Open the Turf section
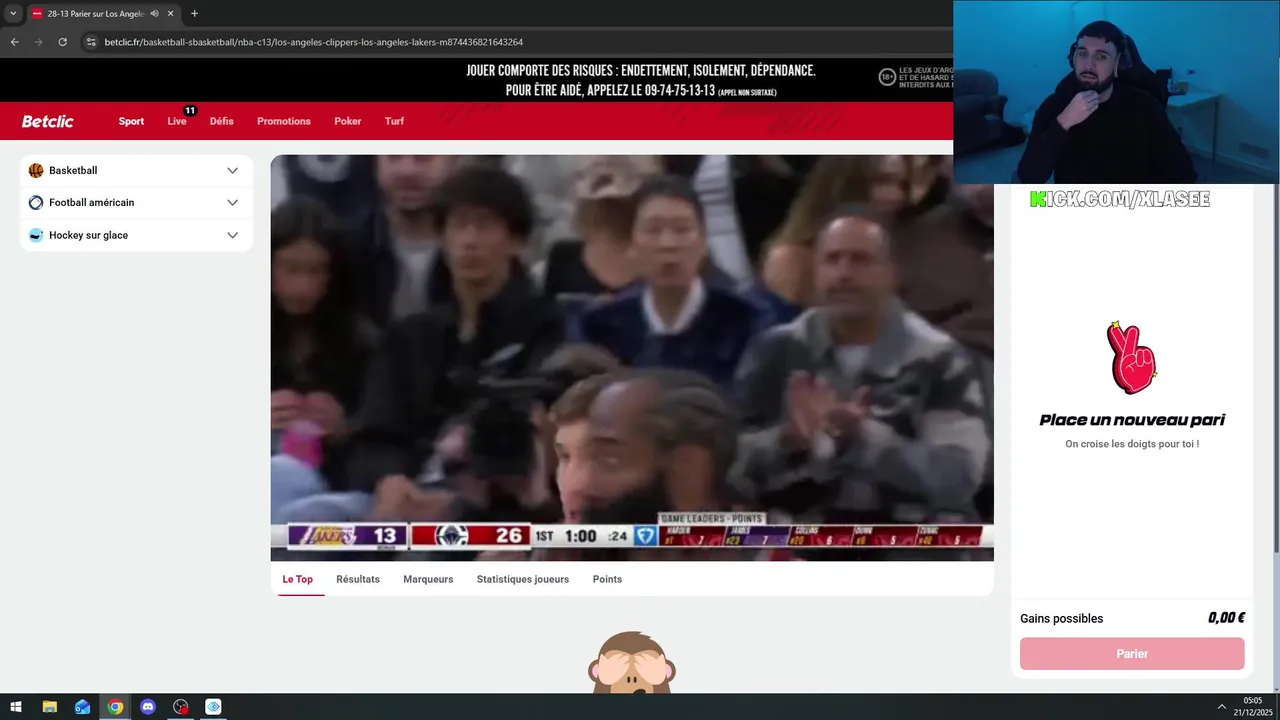This screenshot has width=1280, height=720. pyautogui.click(x=395, y=121)
